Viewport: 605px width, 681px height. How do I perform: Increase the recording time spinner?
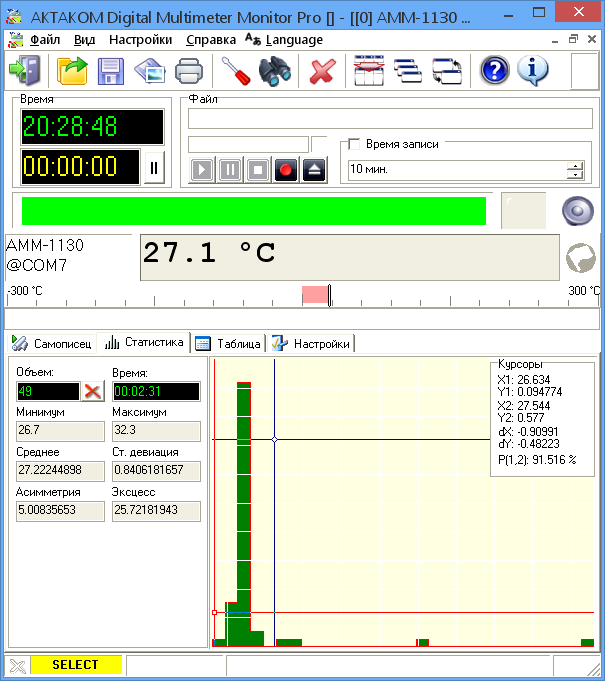[575, 165]
